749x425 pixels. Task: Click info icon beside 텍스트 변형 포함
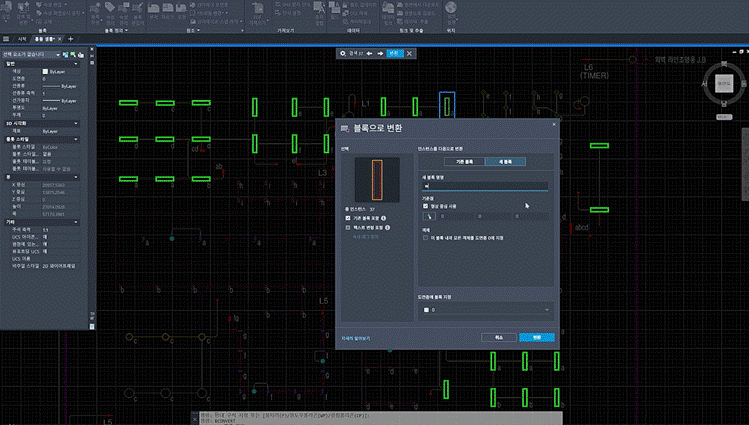(387, 227)
